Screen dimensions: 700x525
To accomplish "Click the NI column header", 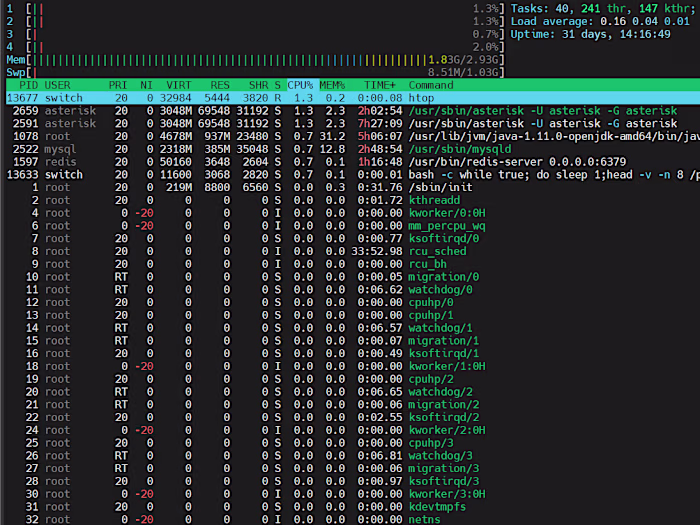I will click(146, 85).
